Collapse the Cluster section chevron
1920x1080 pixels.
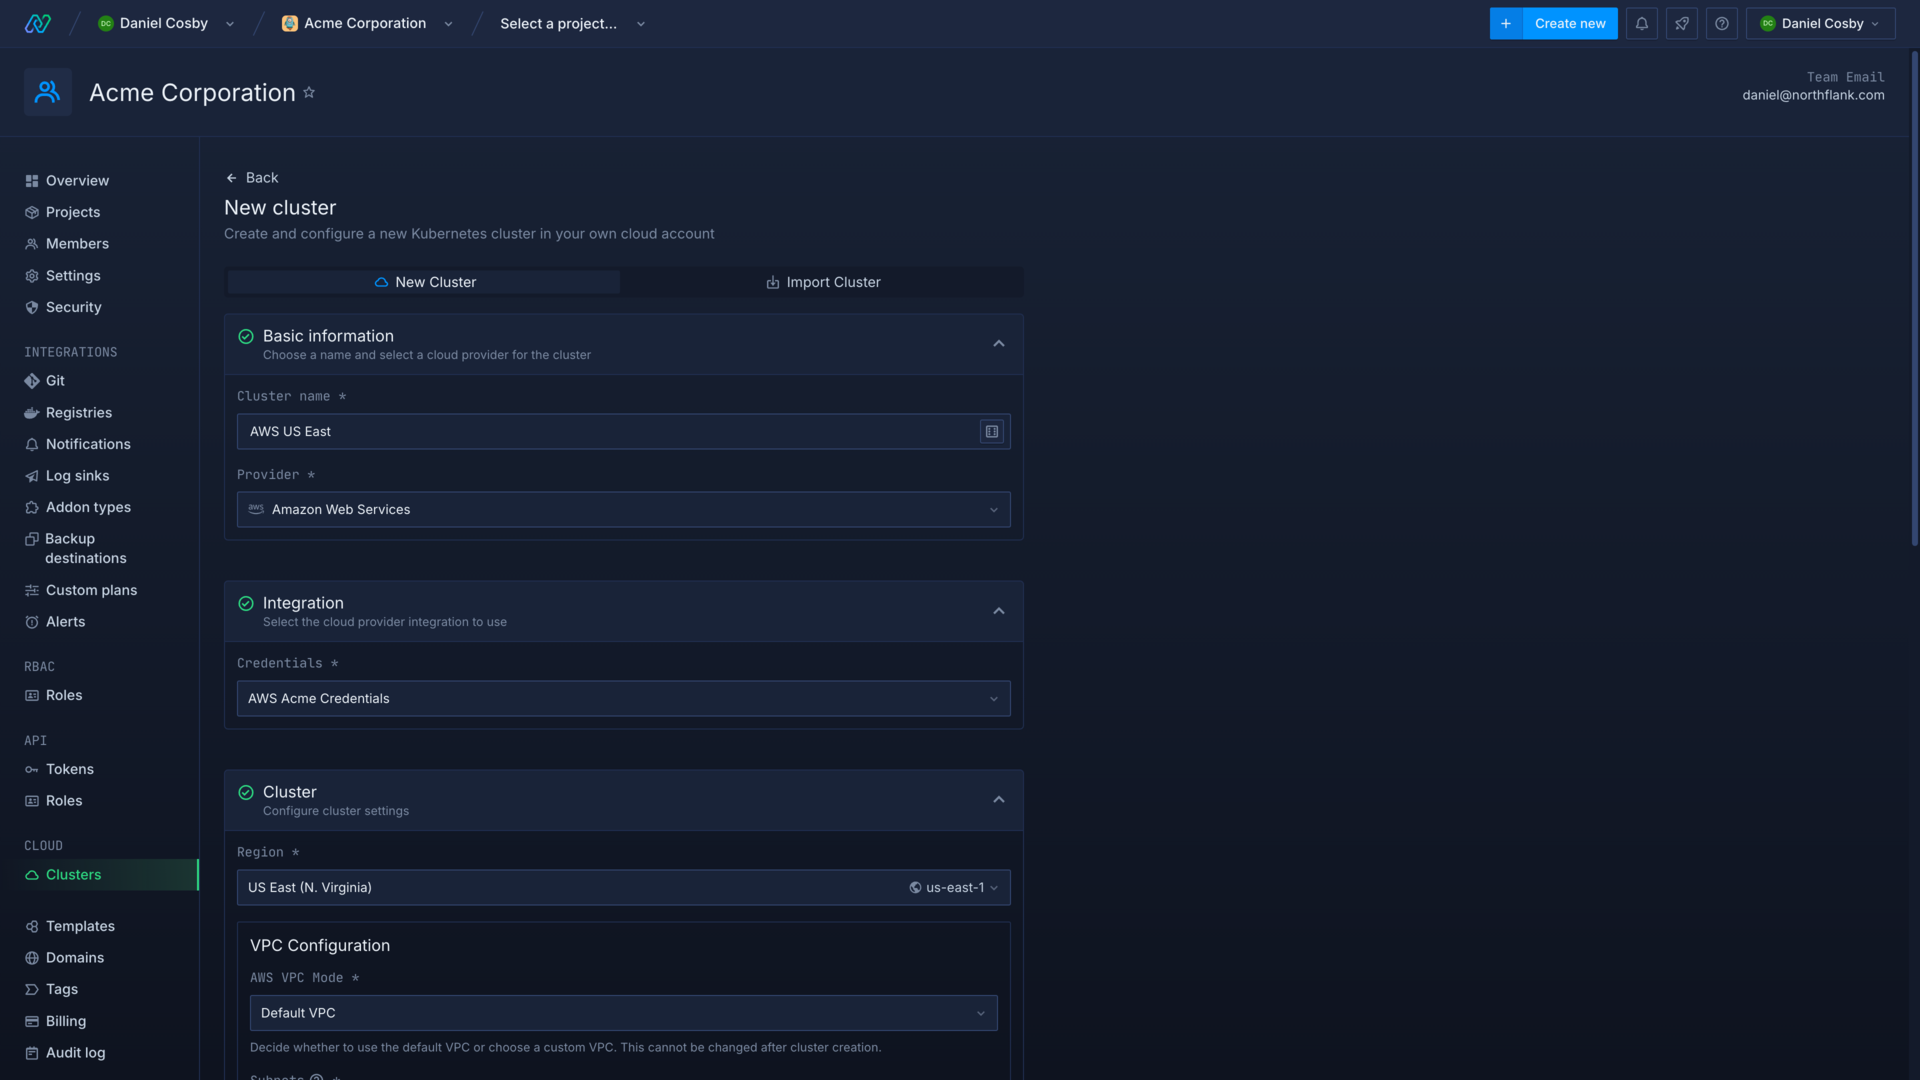point(998,800)
